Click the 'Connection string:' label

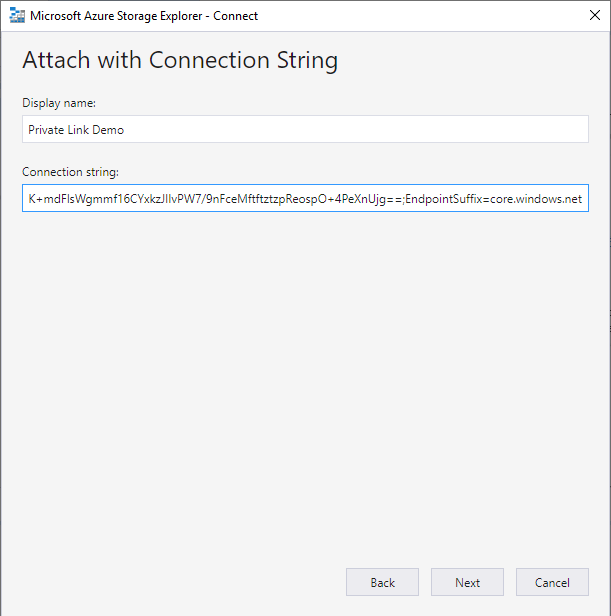click(70, 172)
